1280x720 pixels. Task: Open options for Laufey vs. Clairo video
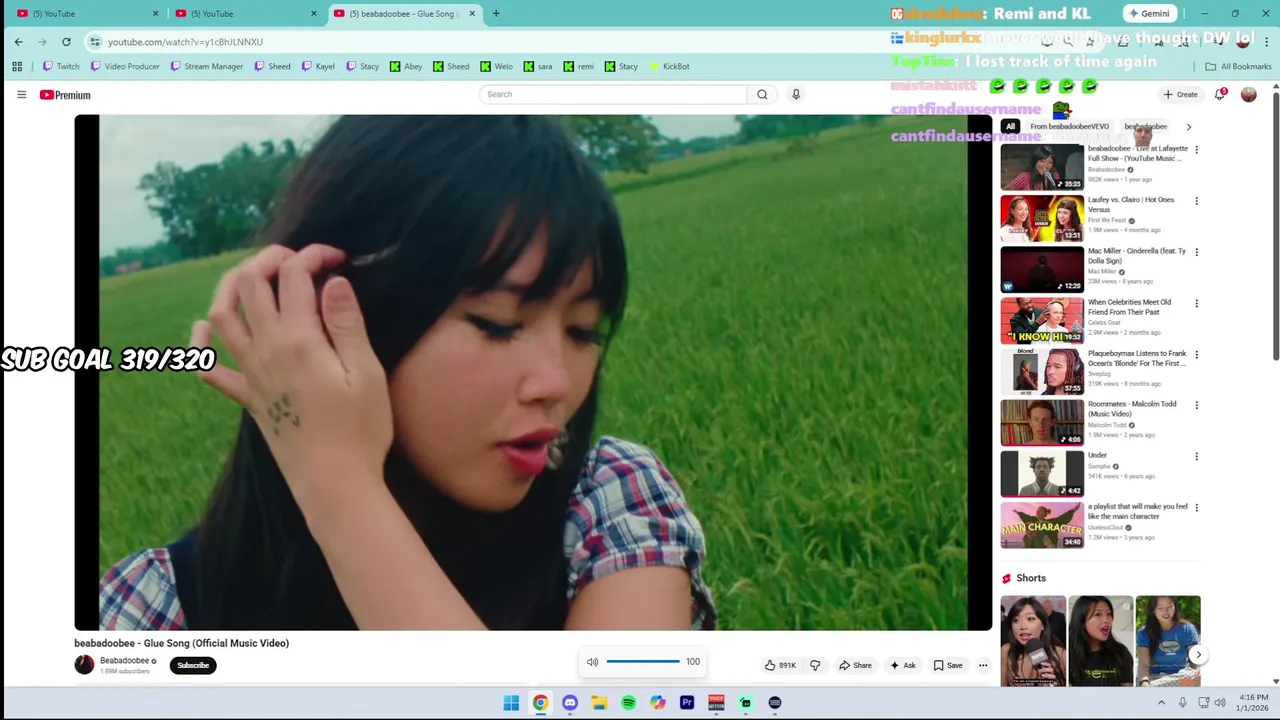(1196, 201)
